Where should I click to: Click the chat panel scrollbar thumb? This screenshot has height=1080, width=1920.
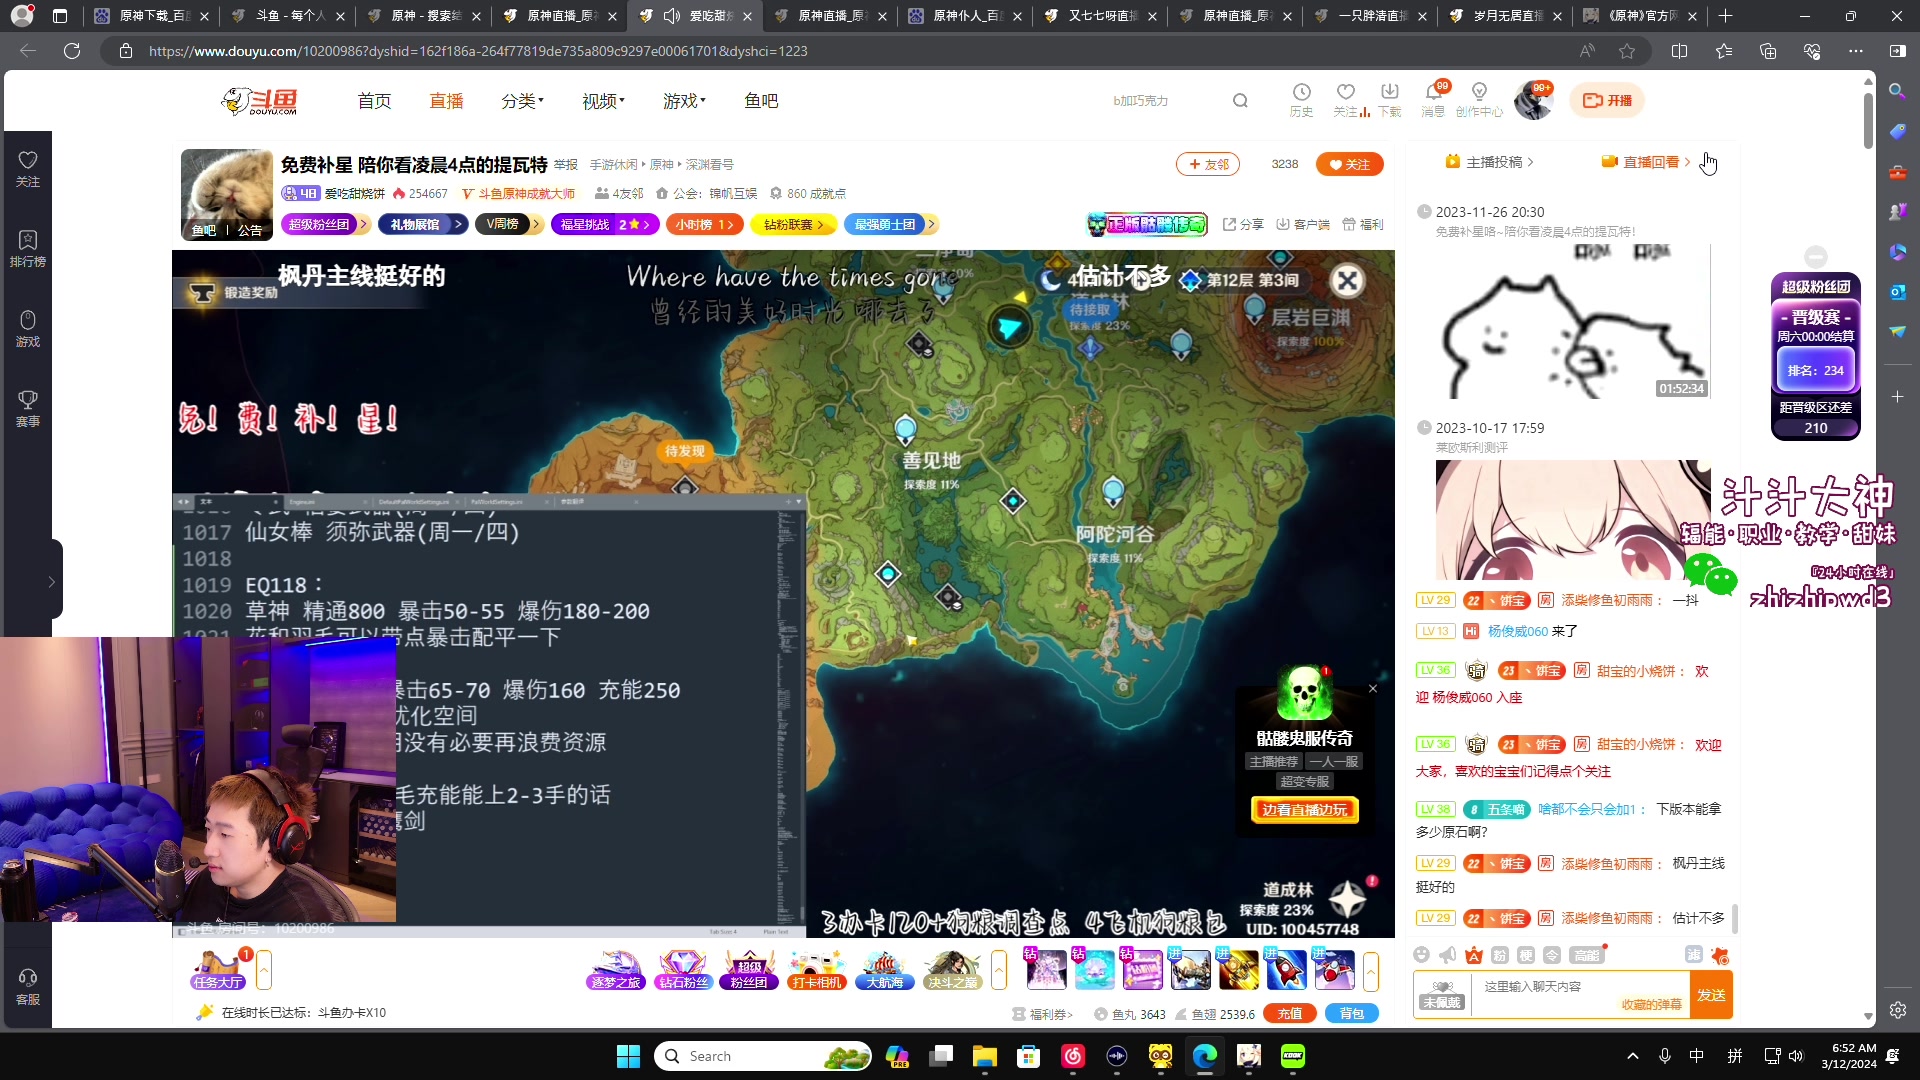1734,918
